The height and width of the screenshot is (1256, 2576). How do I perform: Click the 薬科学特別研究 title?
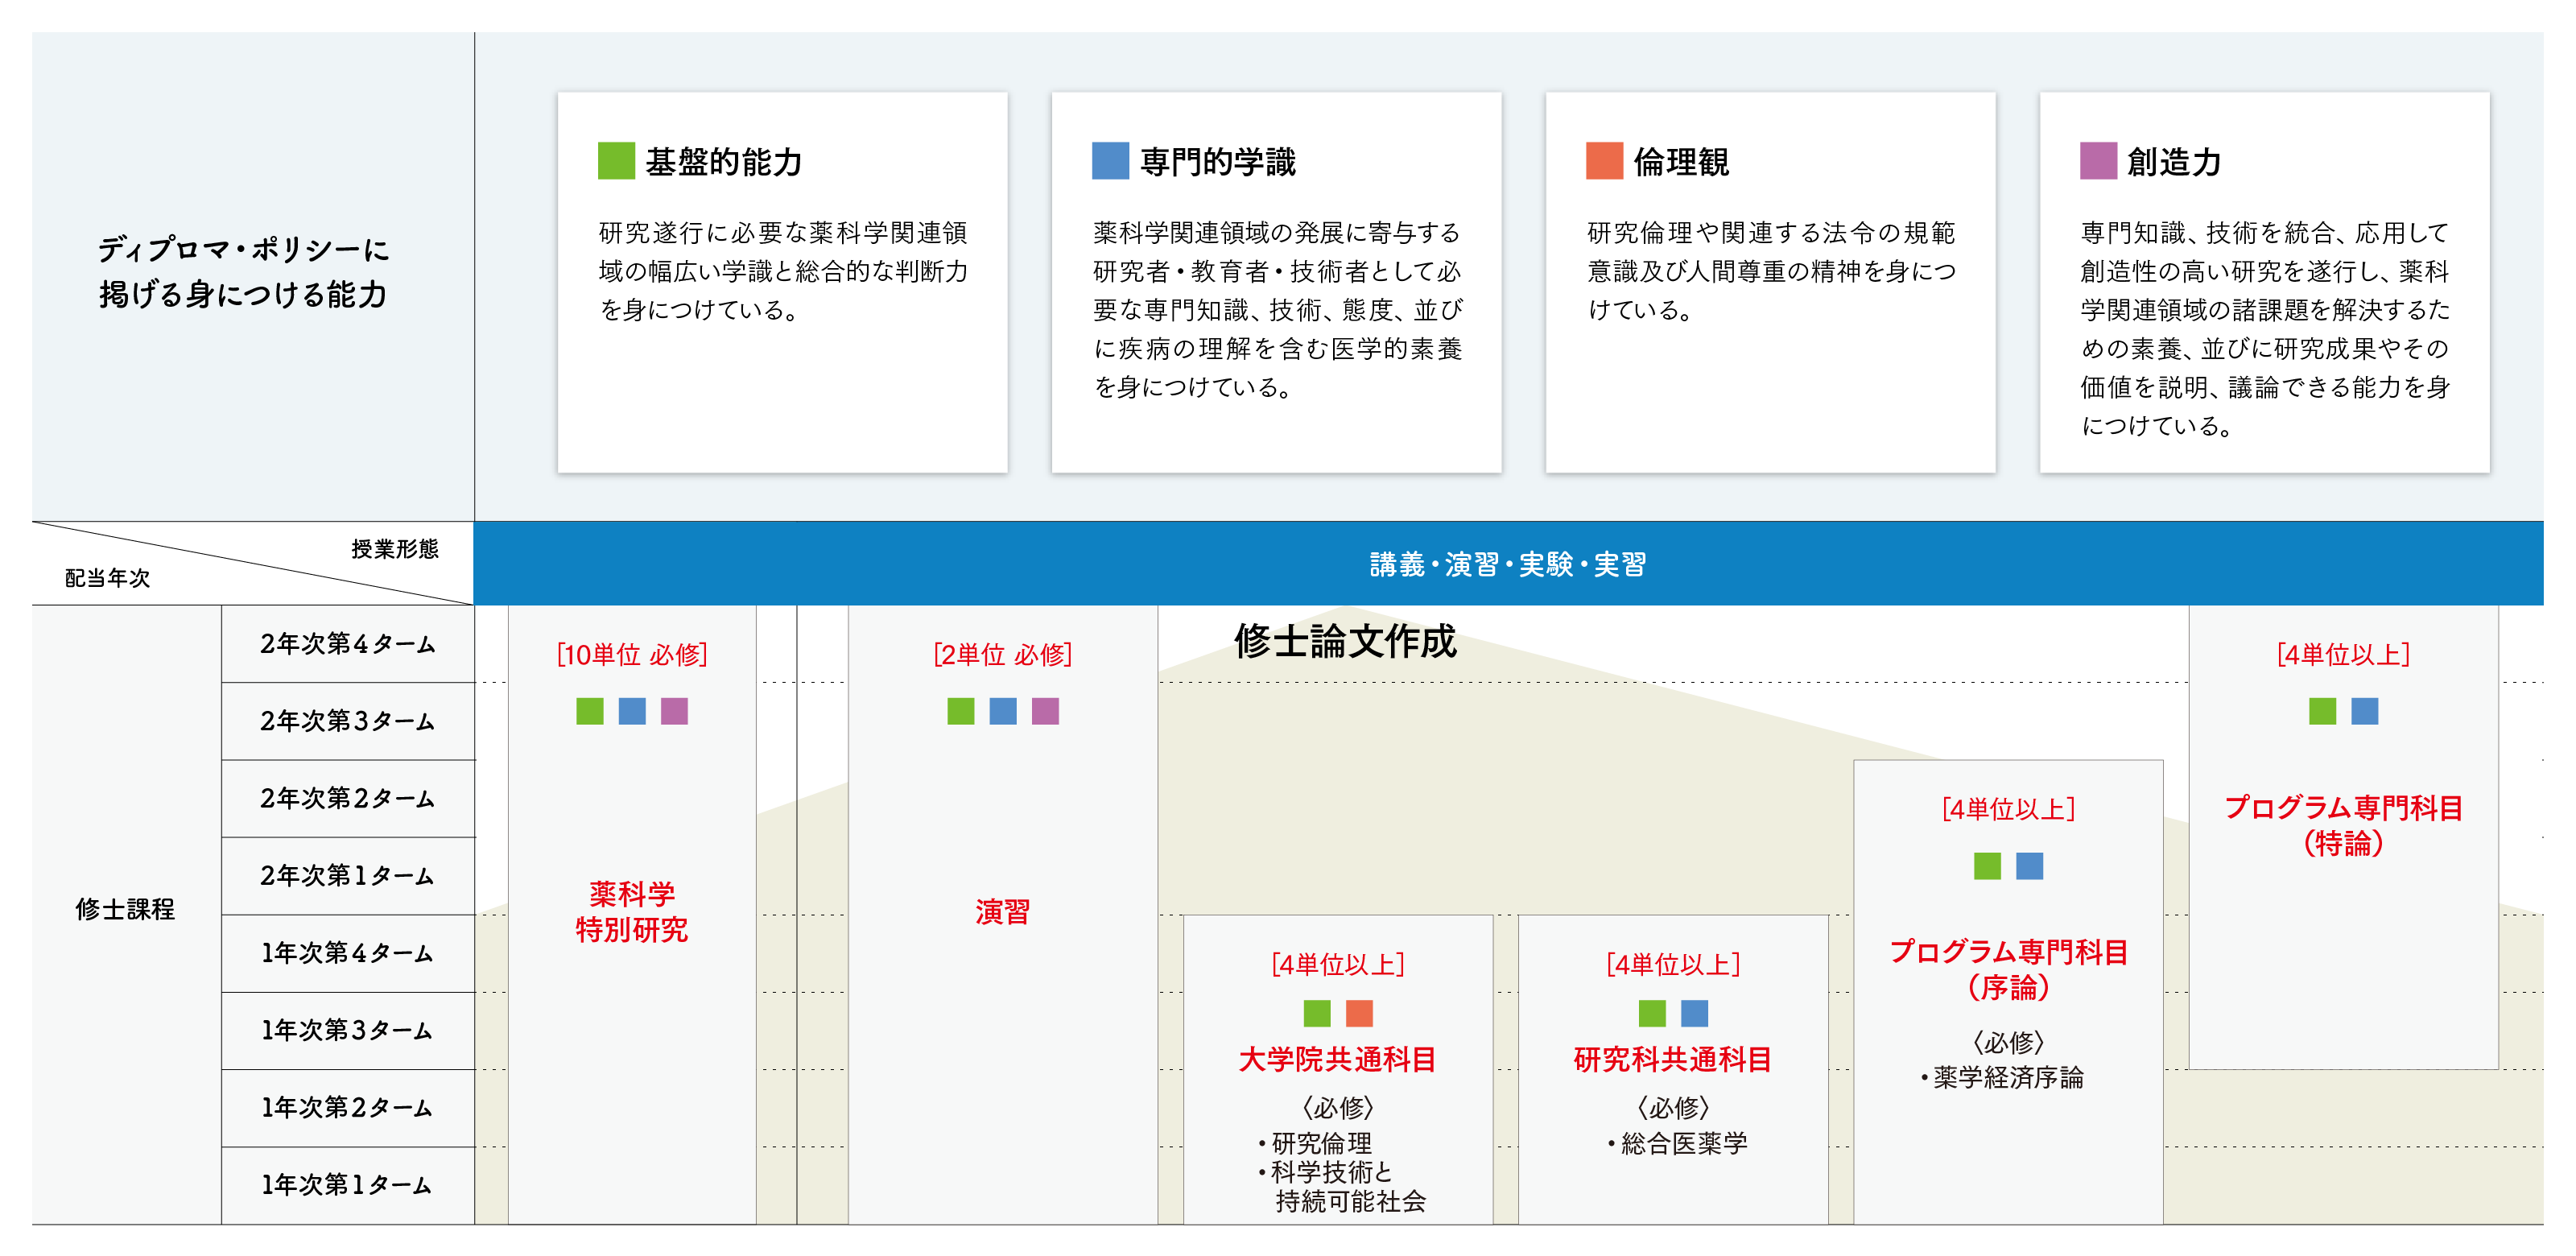(631, 911)
